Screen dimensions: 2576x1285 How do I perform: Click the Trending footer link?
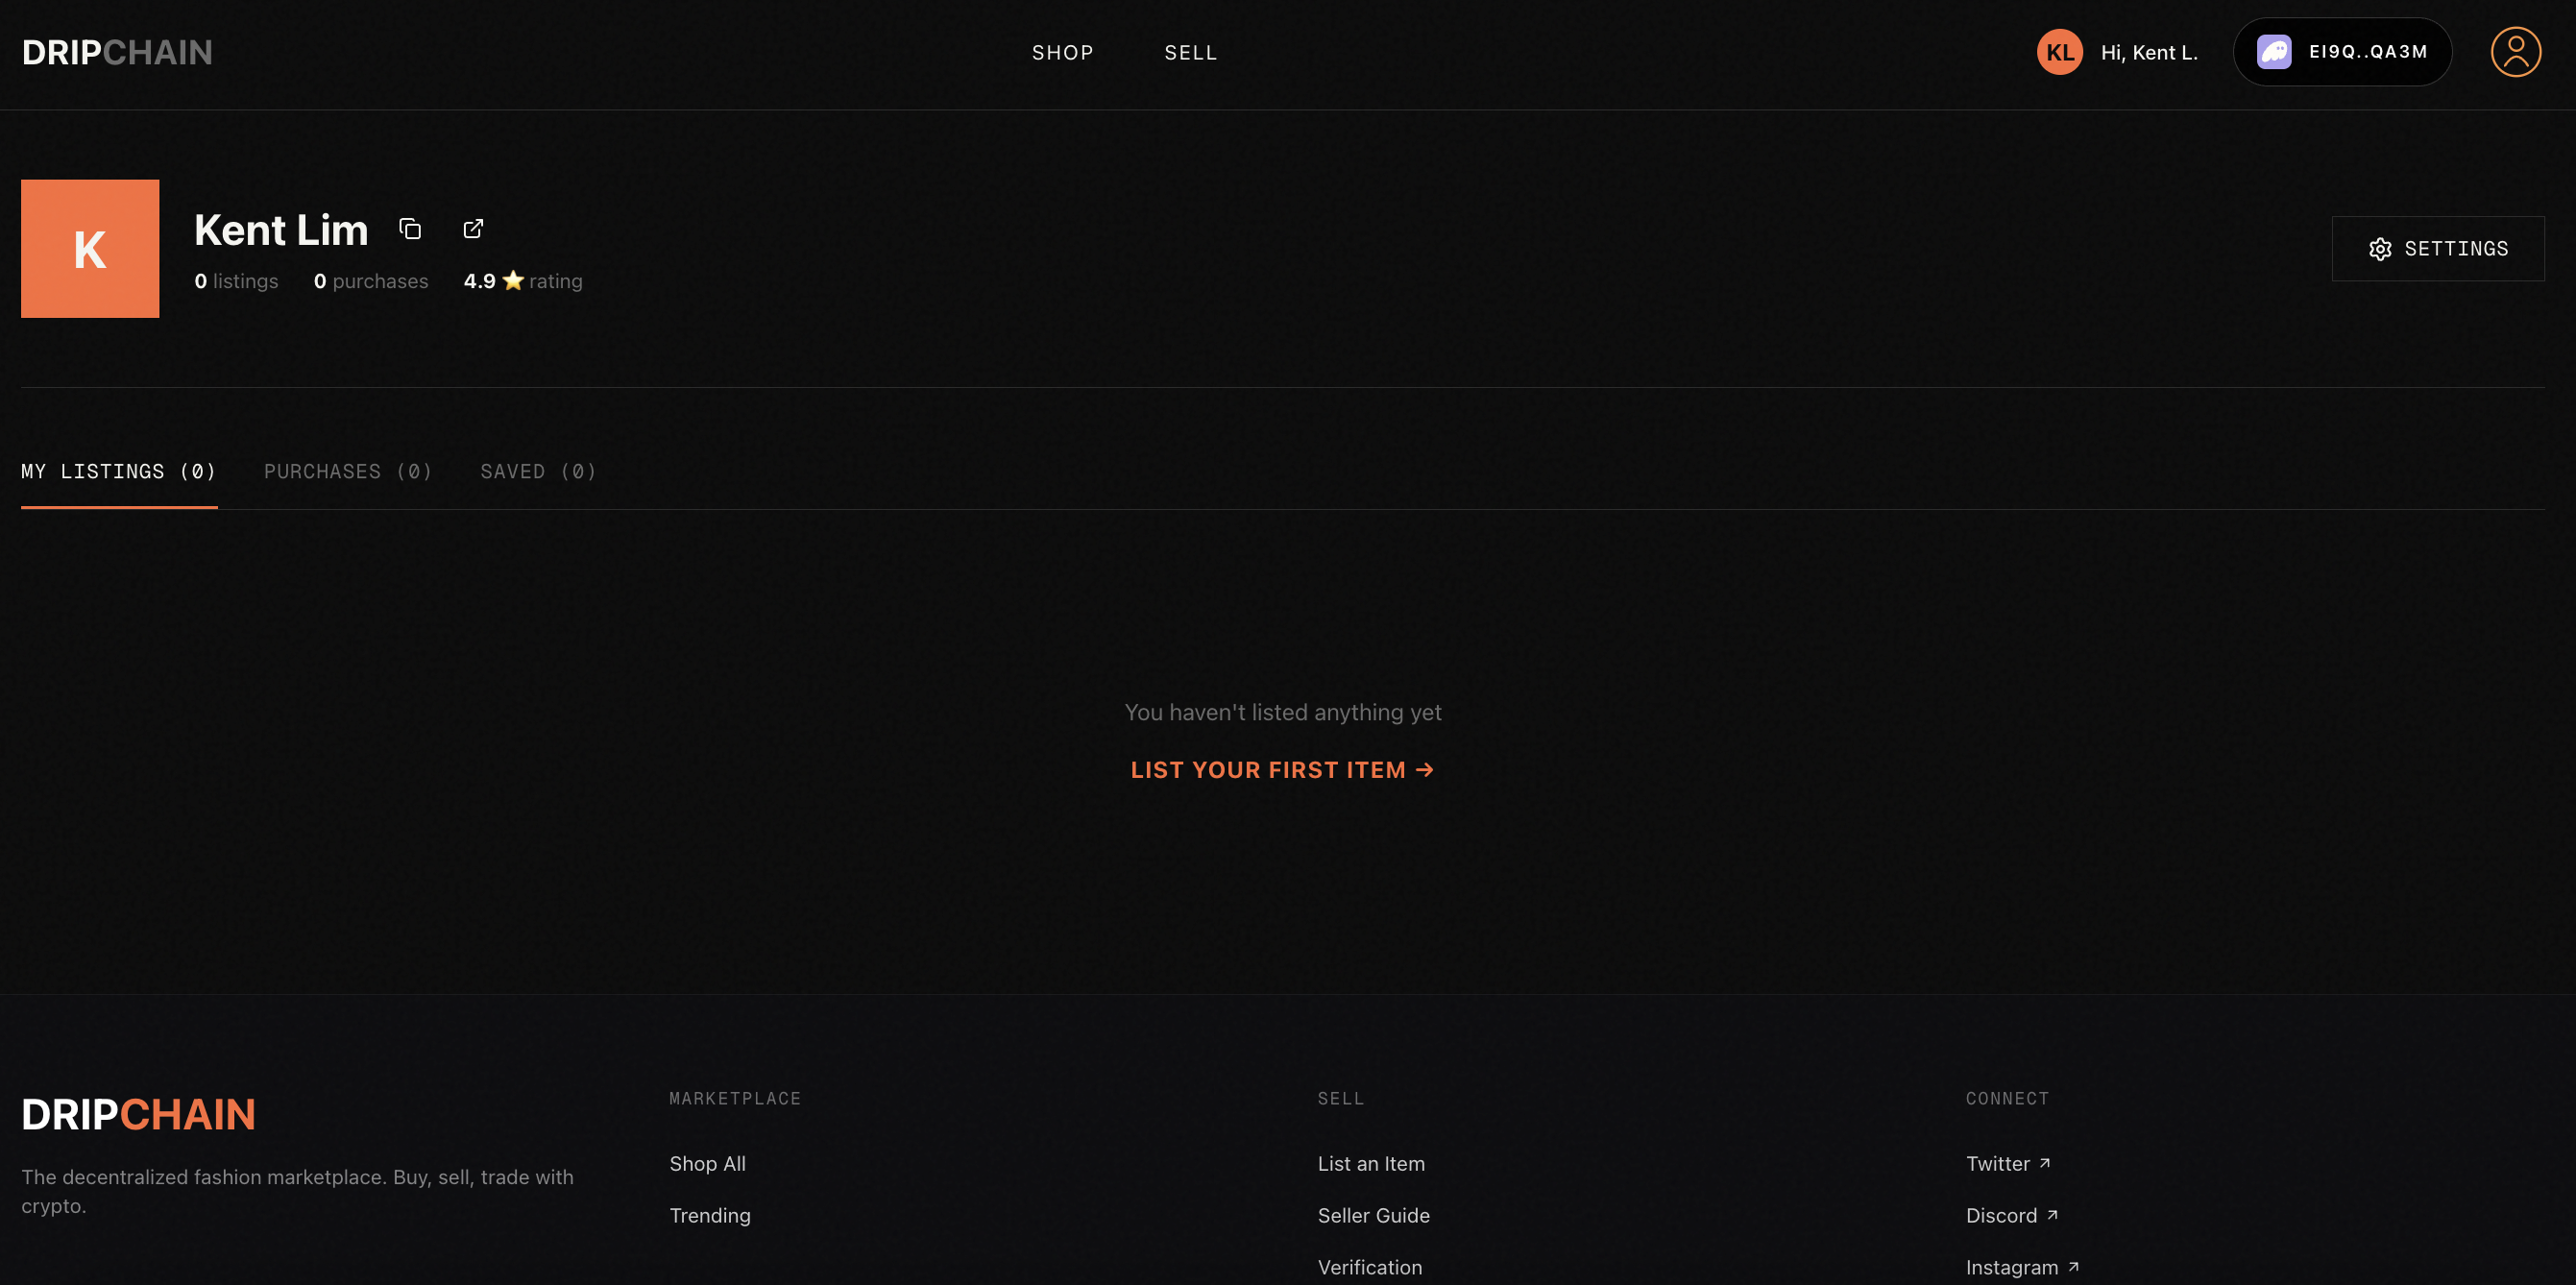coord(709,1215)
